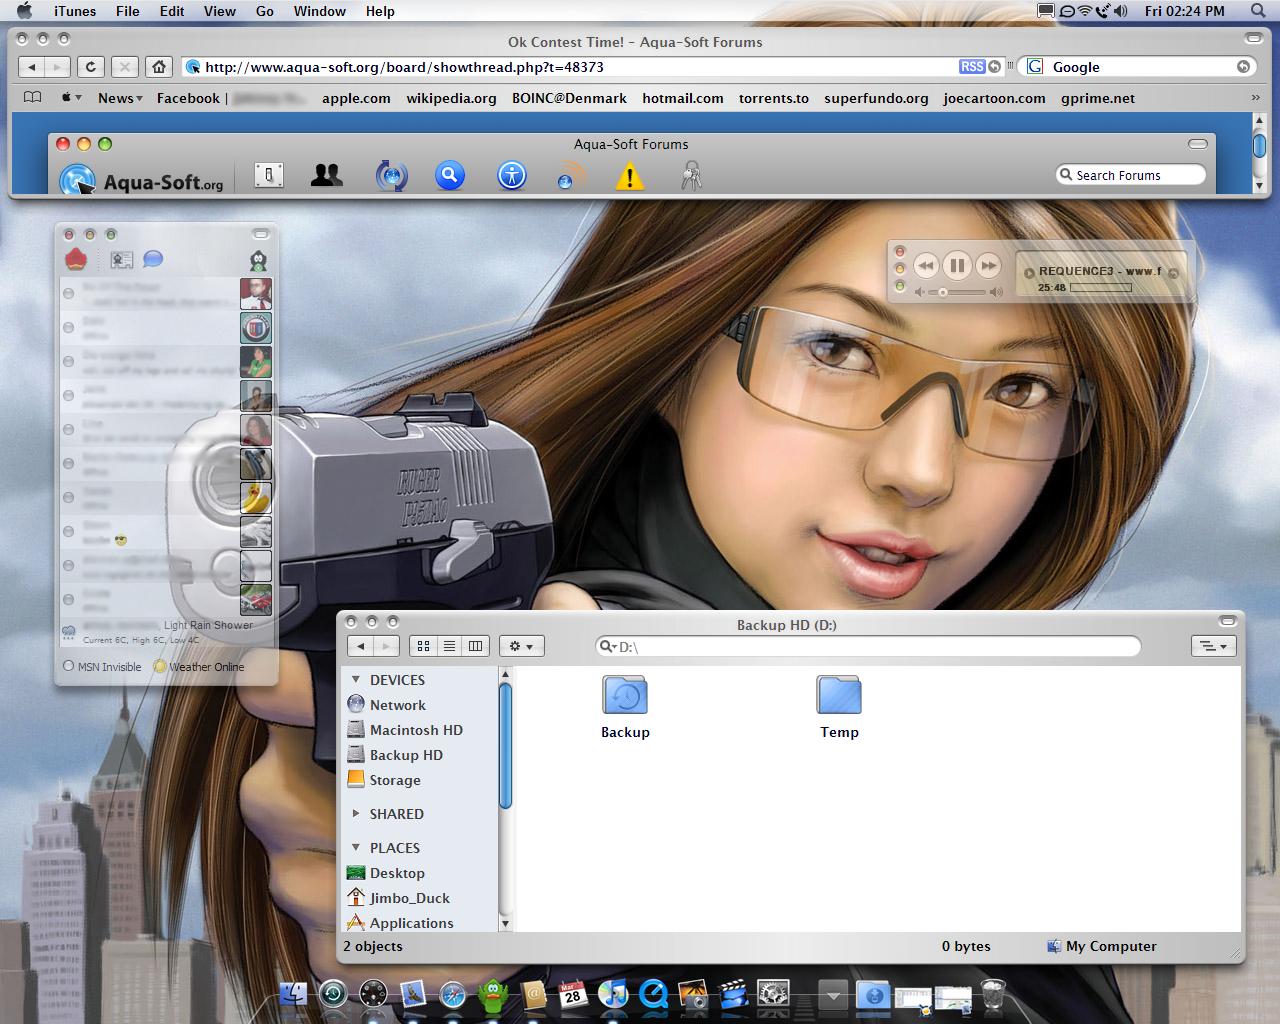Screen dimensions: 1280x1024
Task: Click the RSS badge in address bar
Action: click(x=972, y=67)
